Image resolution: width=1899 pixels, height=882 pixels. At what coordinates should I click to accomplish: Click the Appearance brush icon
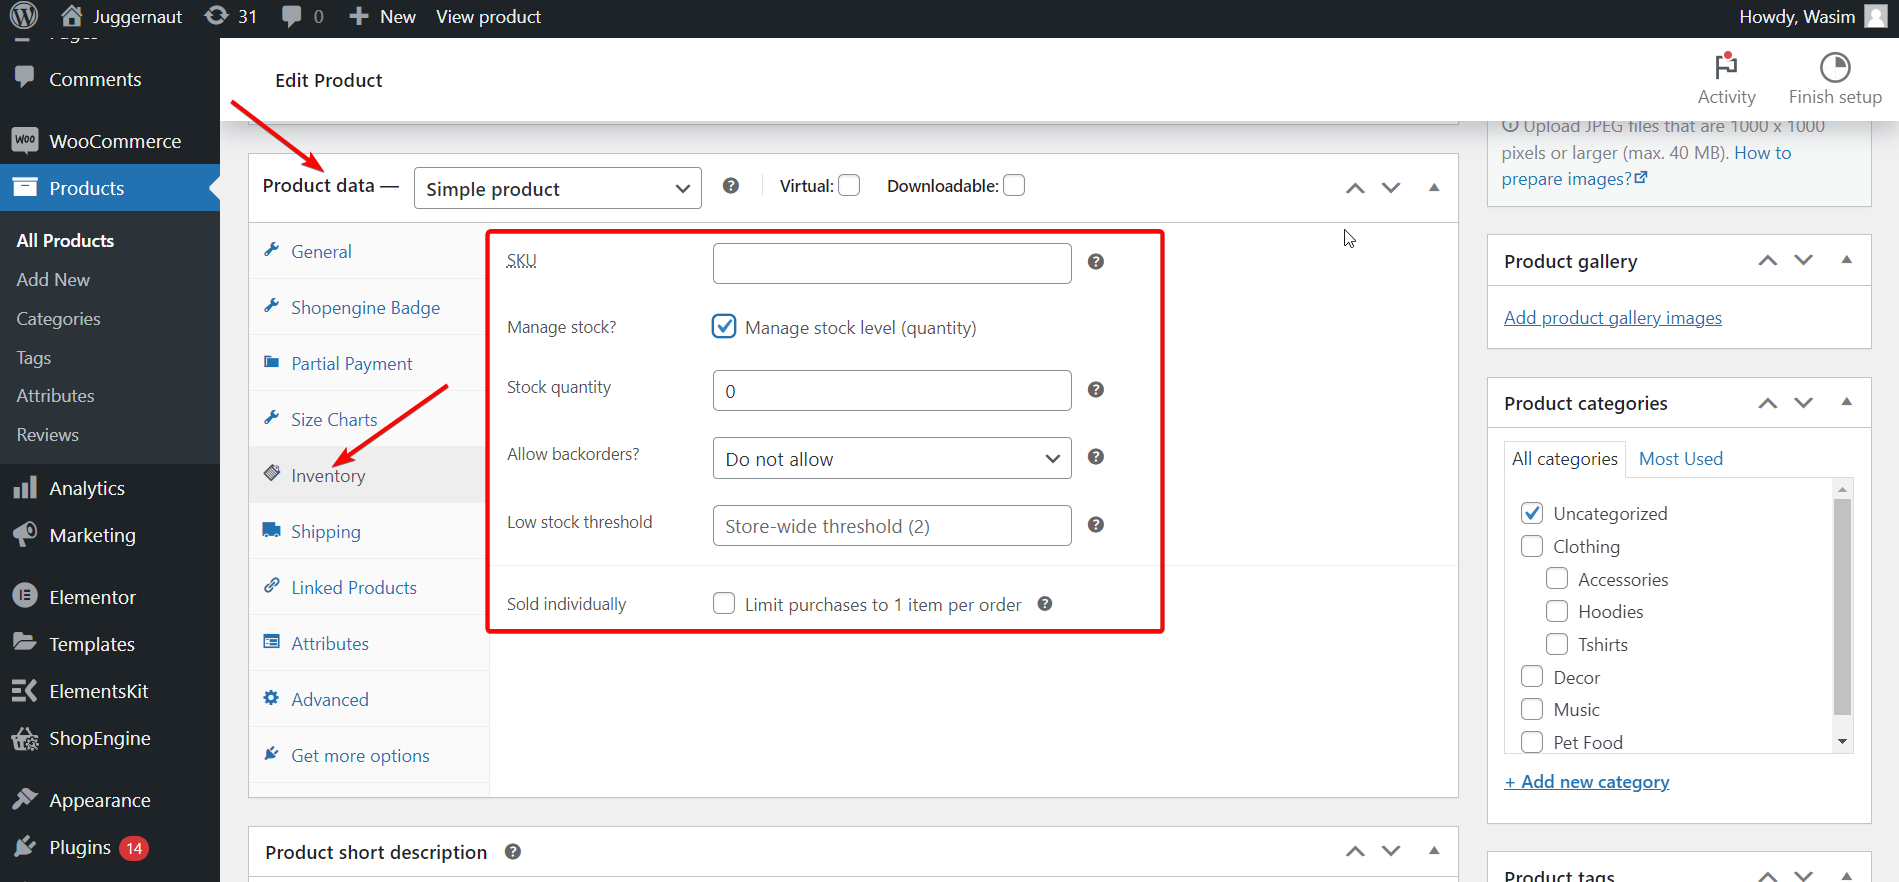pyautogui.click(x=25, y=799)
